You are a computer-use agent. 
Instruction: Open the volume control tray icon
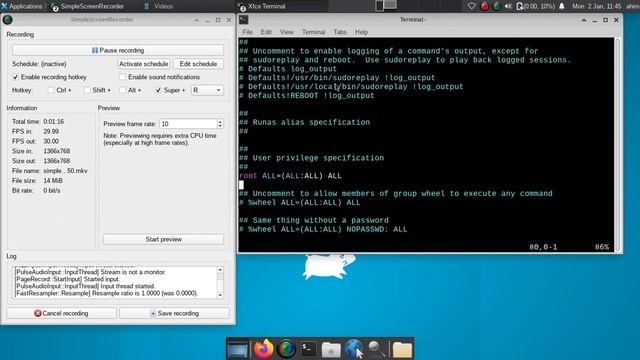tap(508, 6)
